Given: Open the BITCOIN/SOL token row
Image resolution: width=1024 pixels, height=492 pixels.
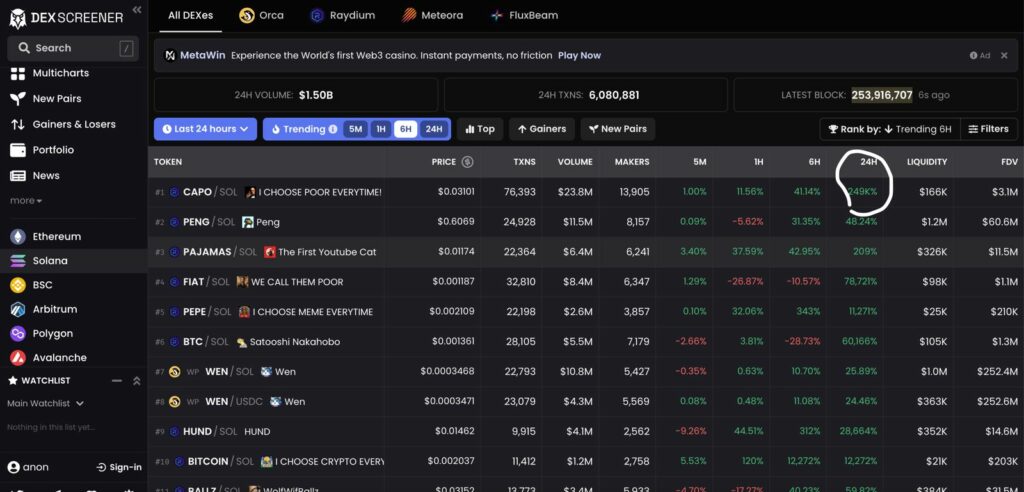Looking at the screenshot, I should 586,462.
